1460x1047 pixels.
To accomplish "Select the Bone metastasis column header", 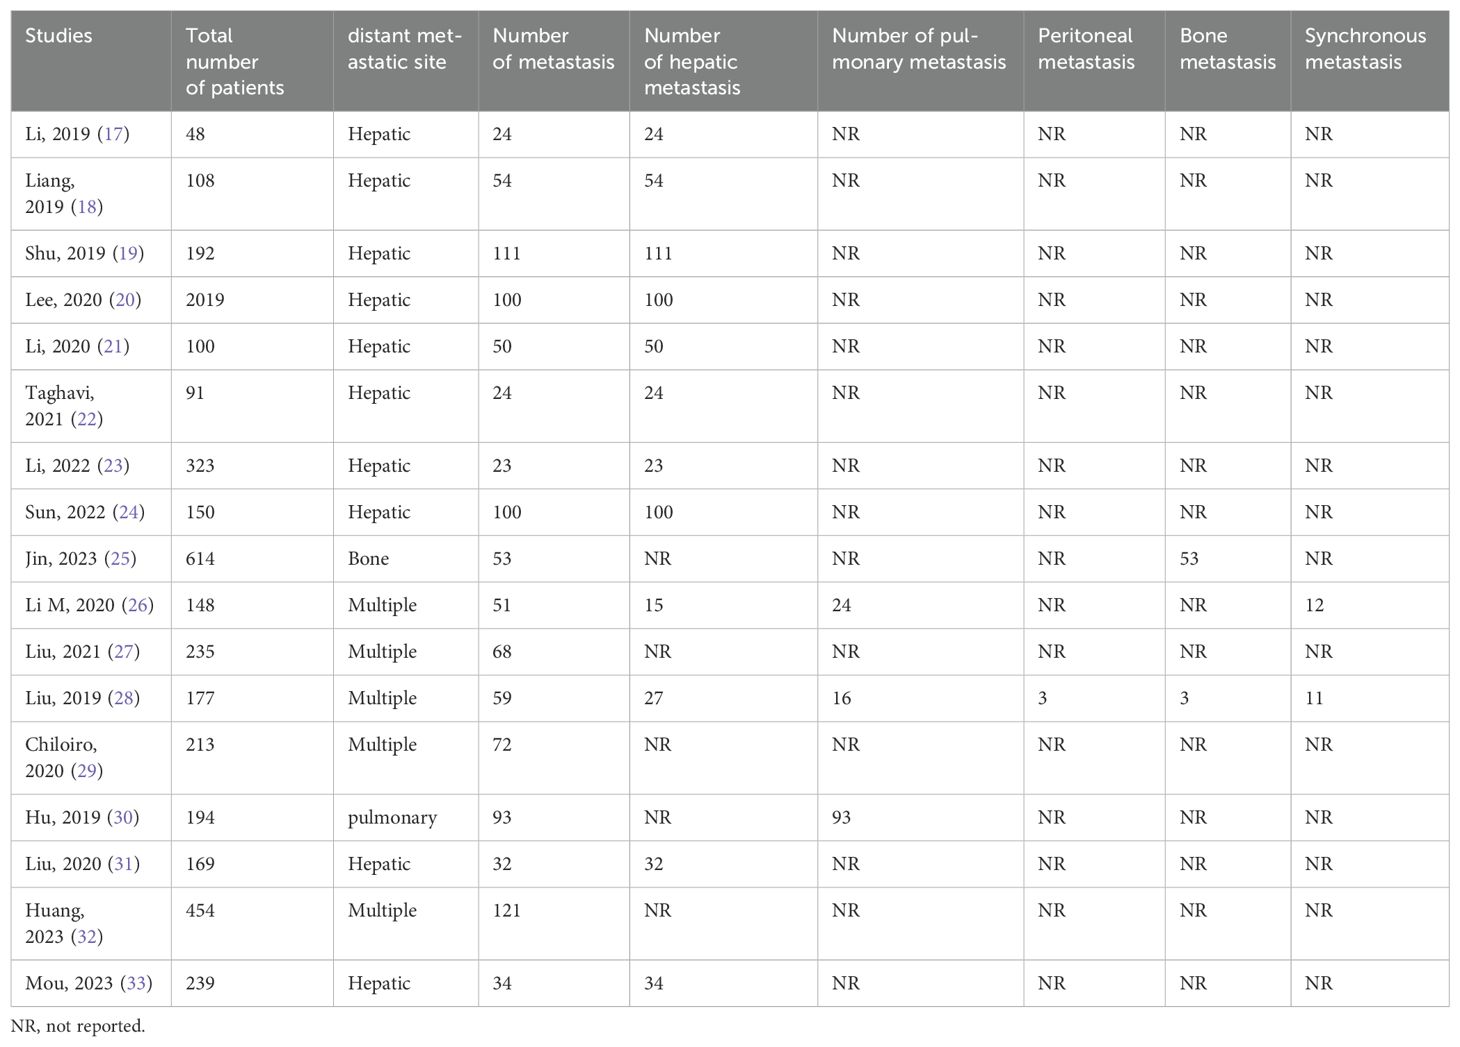I will pyautogui.click(x=1227, y=49).
